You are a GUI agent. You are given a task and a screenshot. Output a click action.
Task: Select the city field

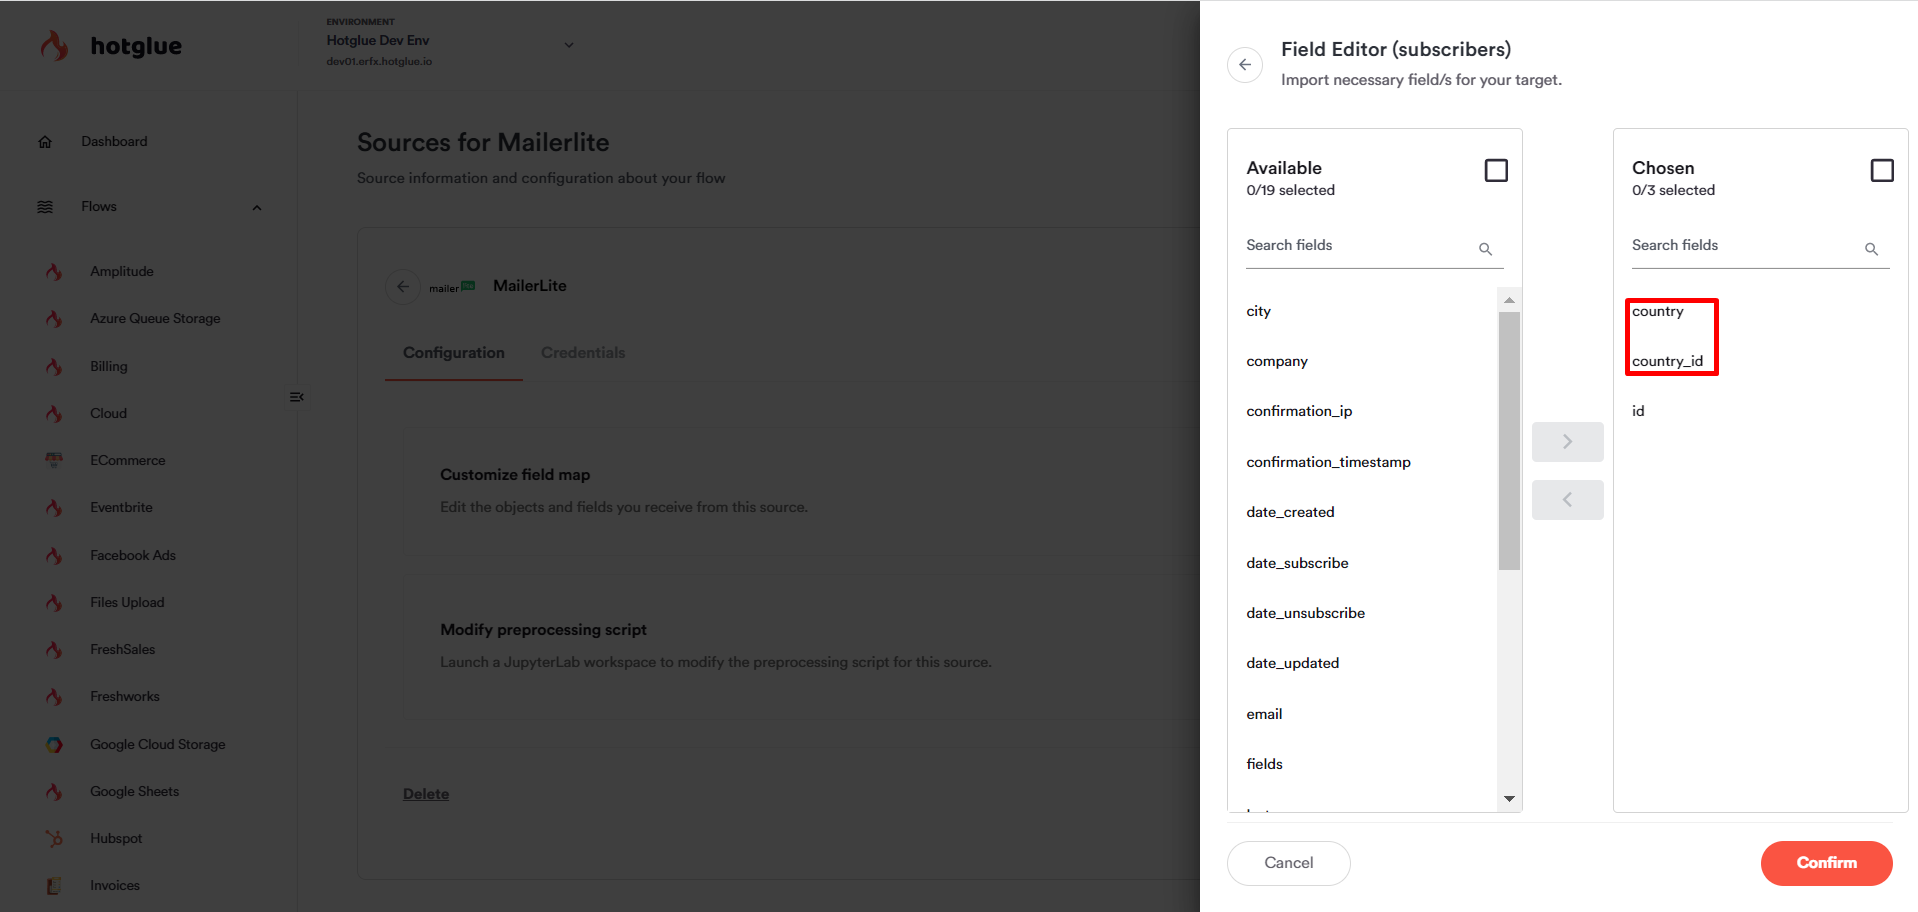(1258, 312)
